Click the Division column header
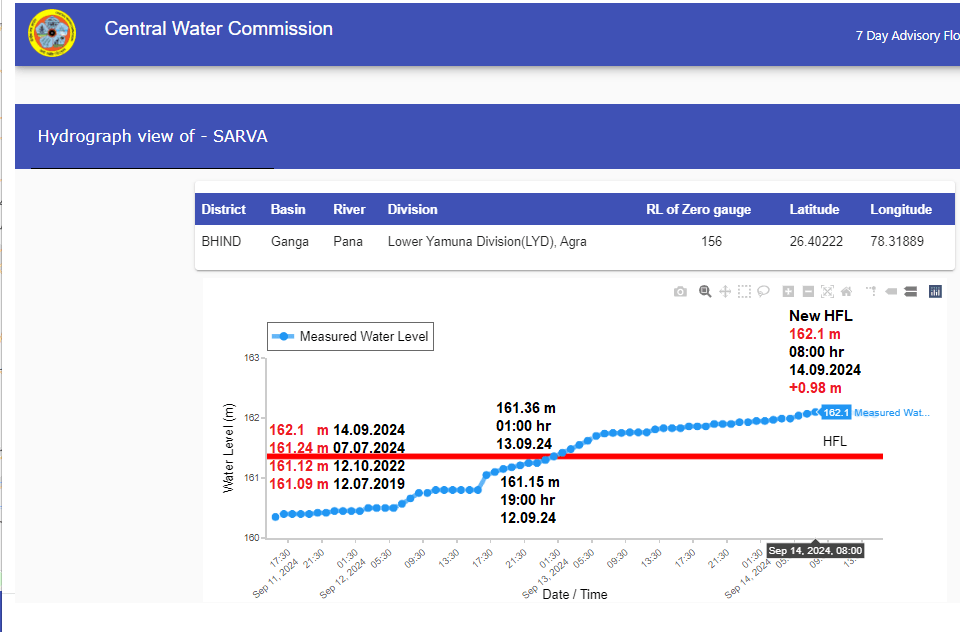The image size is (960, 632). [x=412, y=210]
